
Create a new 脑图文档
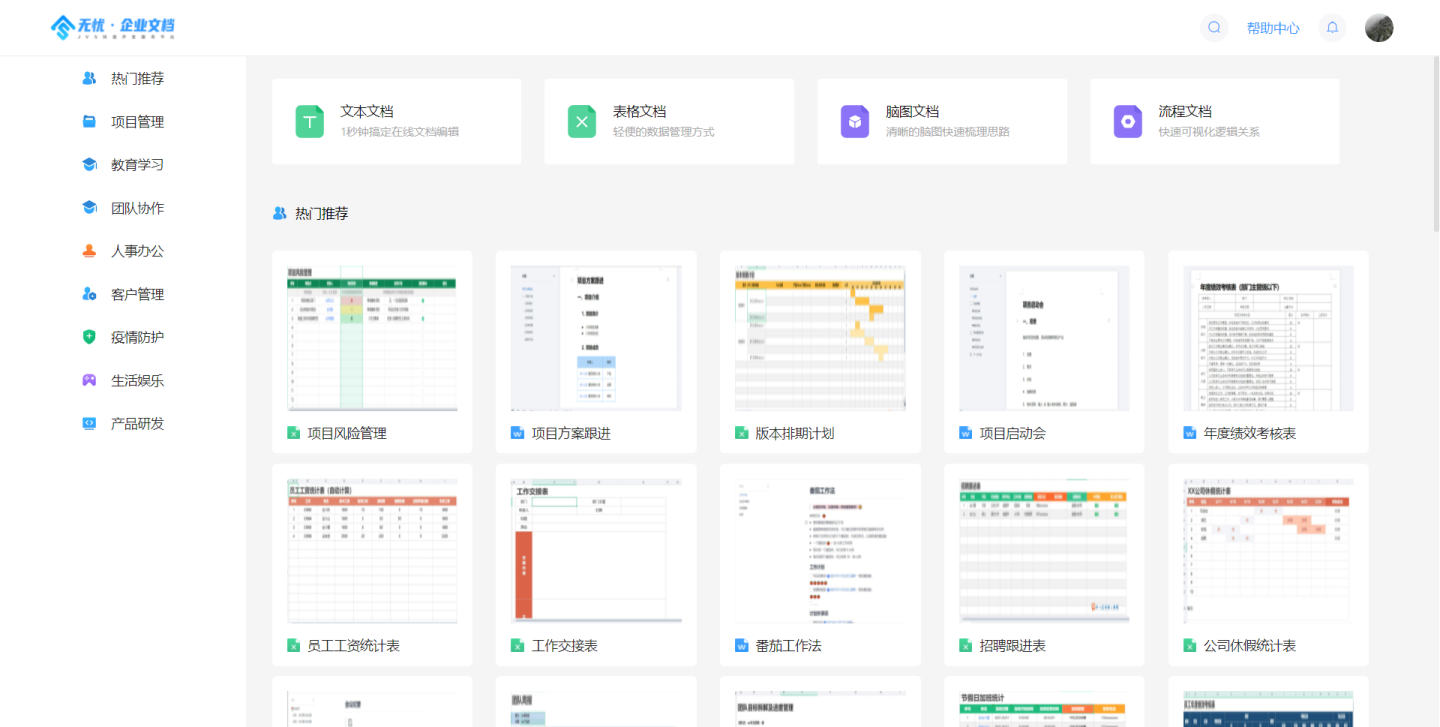point(942,122)
